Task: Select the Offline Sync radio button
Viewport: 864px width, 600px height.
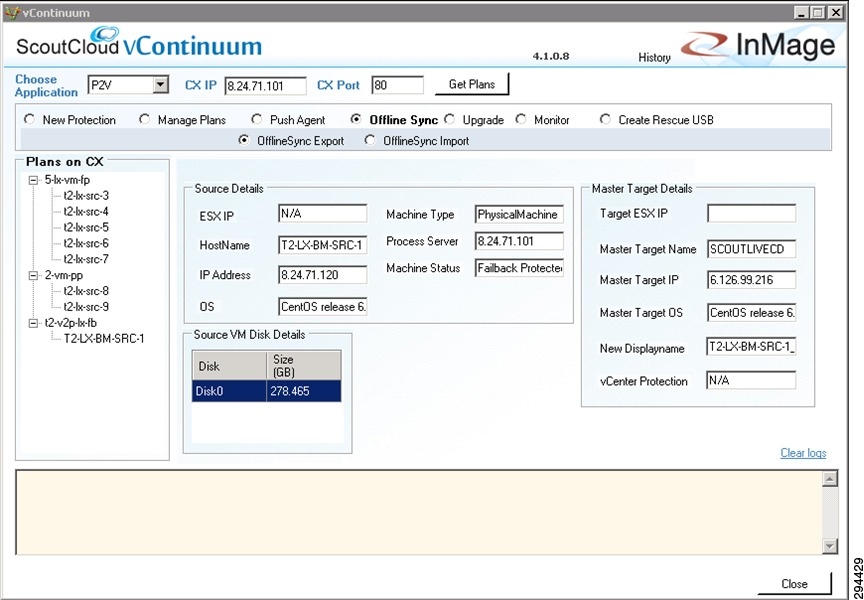Action: click(356, 120)
